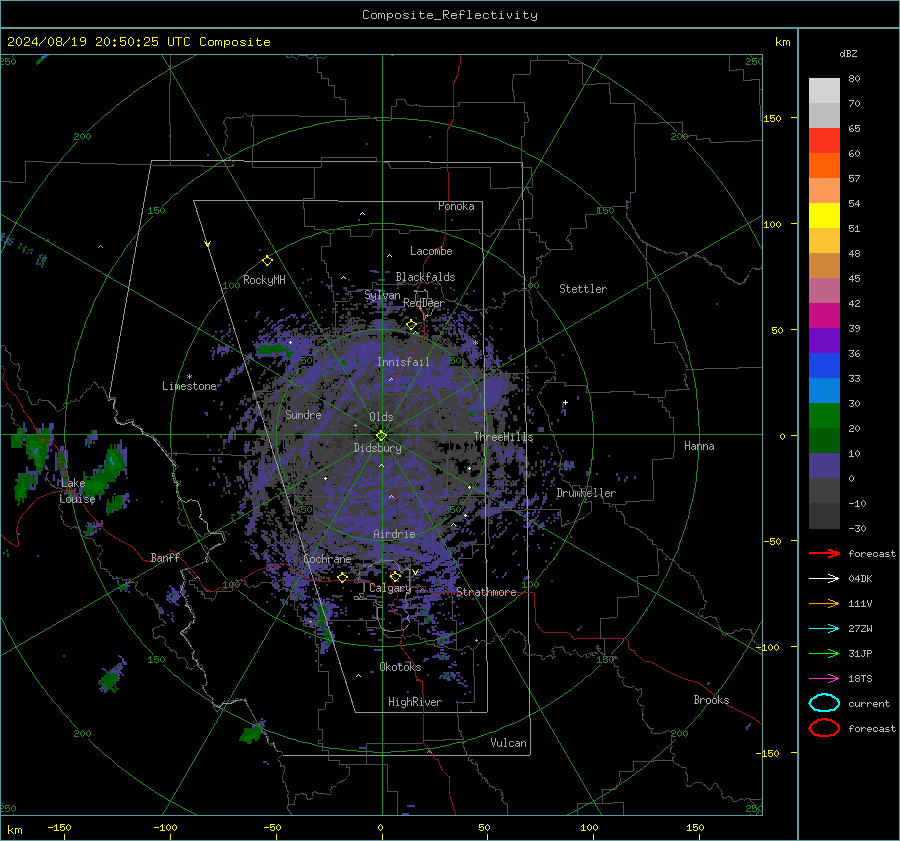Click the 04DK legend label text
The height and width of the screenshot is (841, 900).
860,579
